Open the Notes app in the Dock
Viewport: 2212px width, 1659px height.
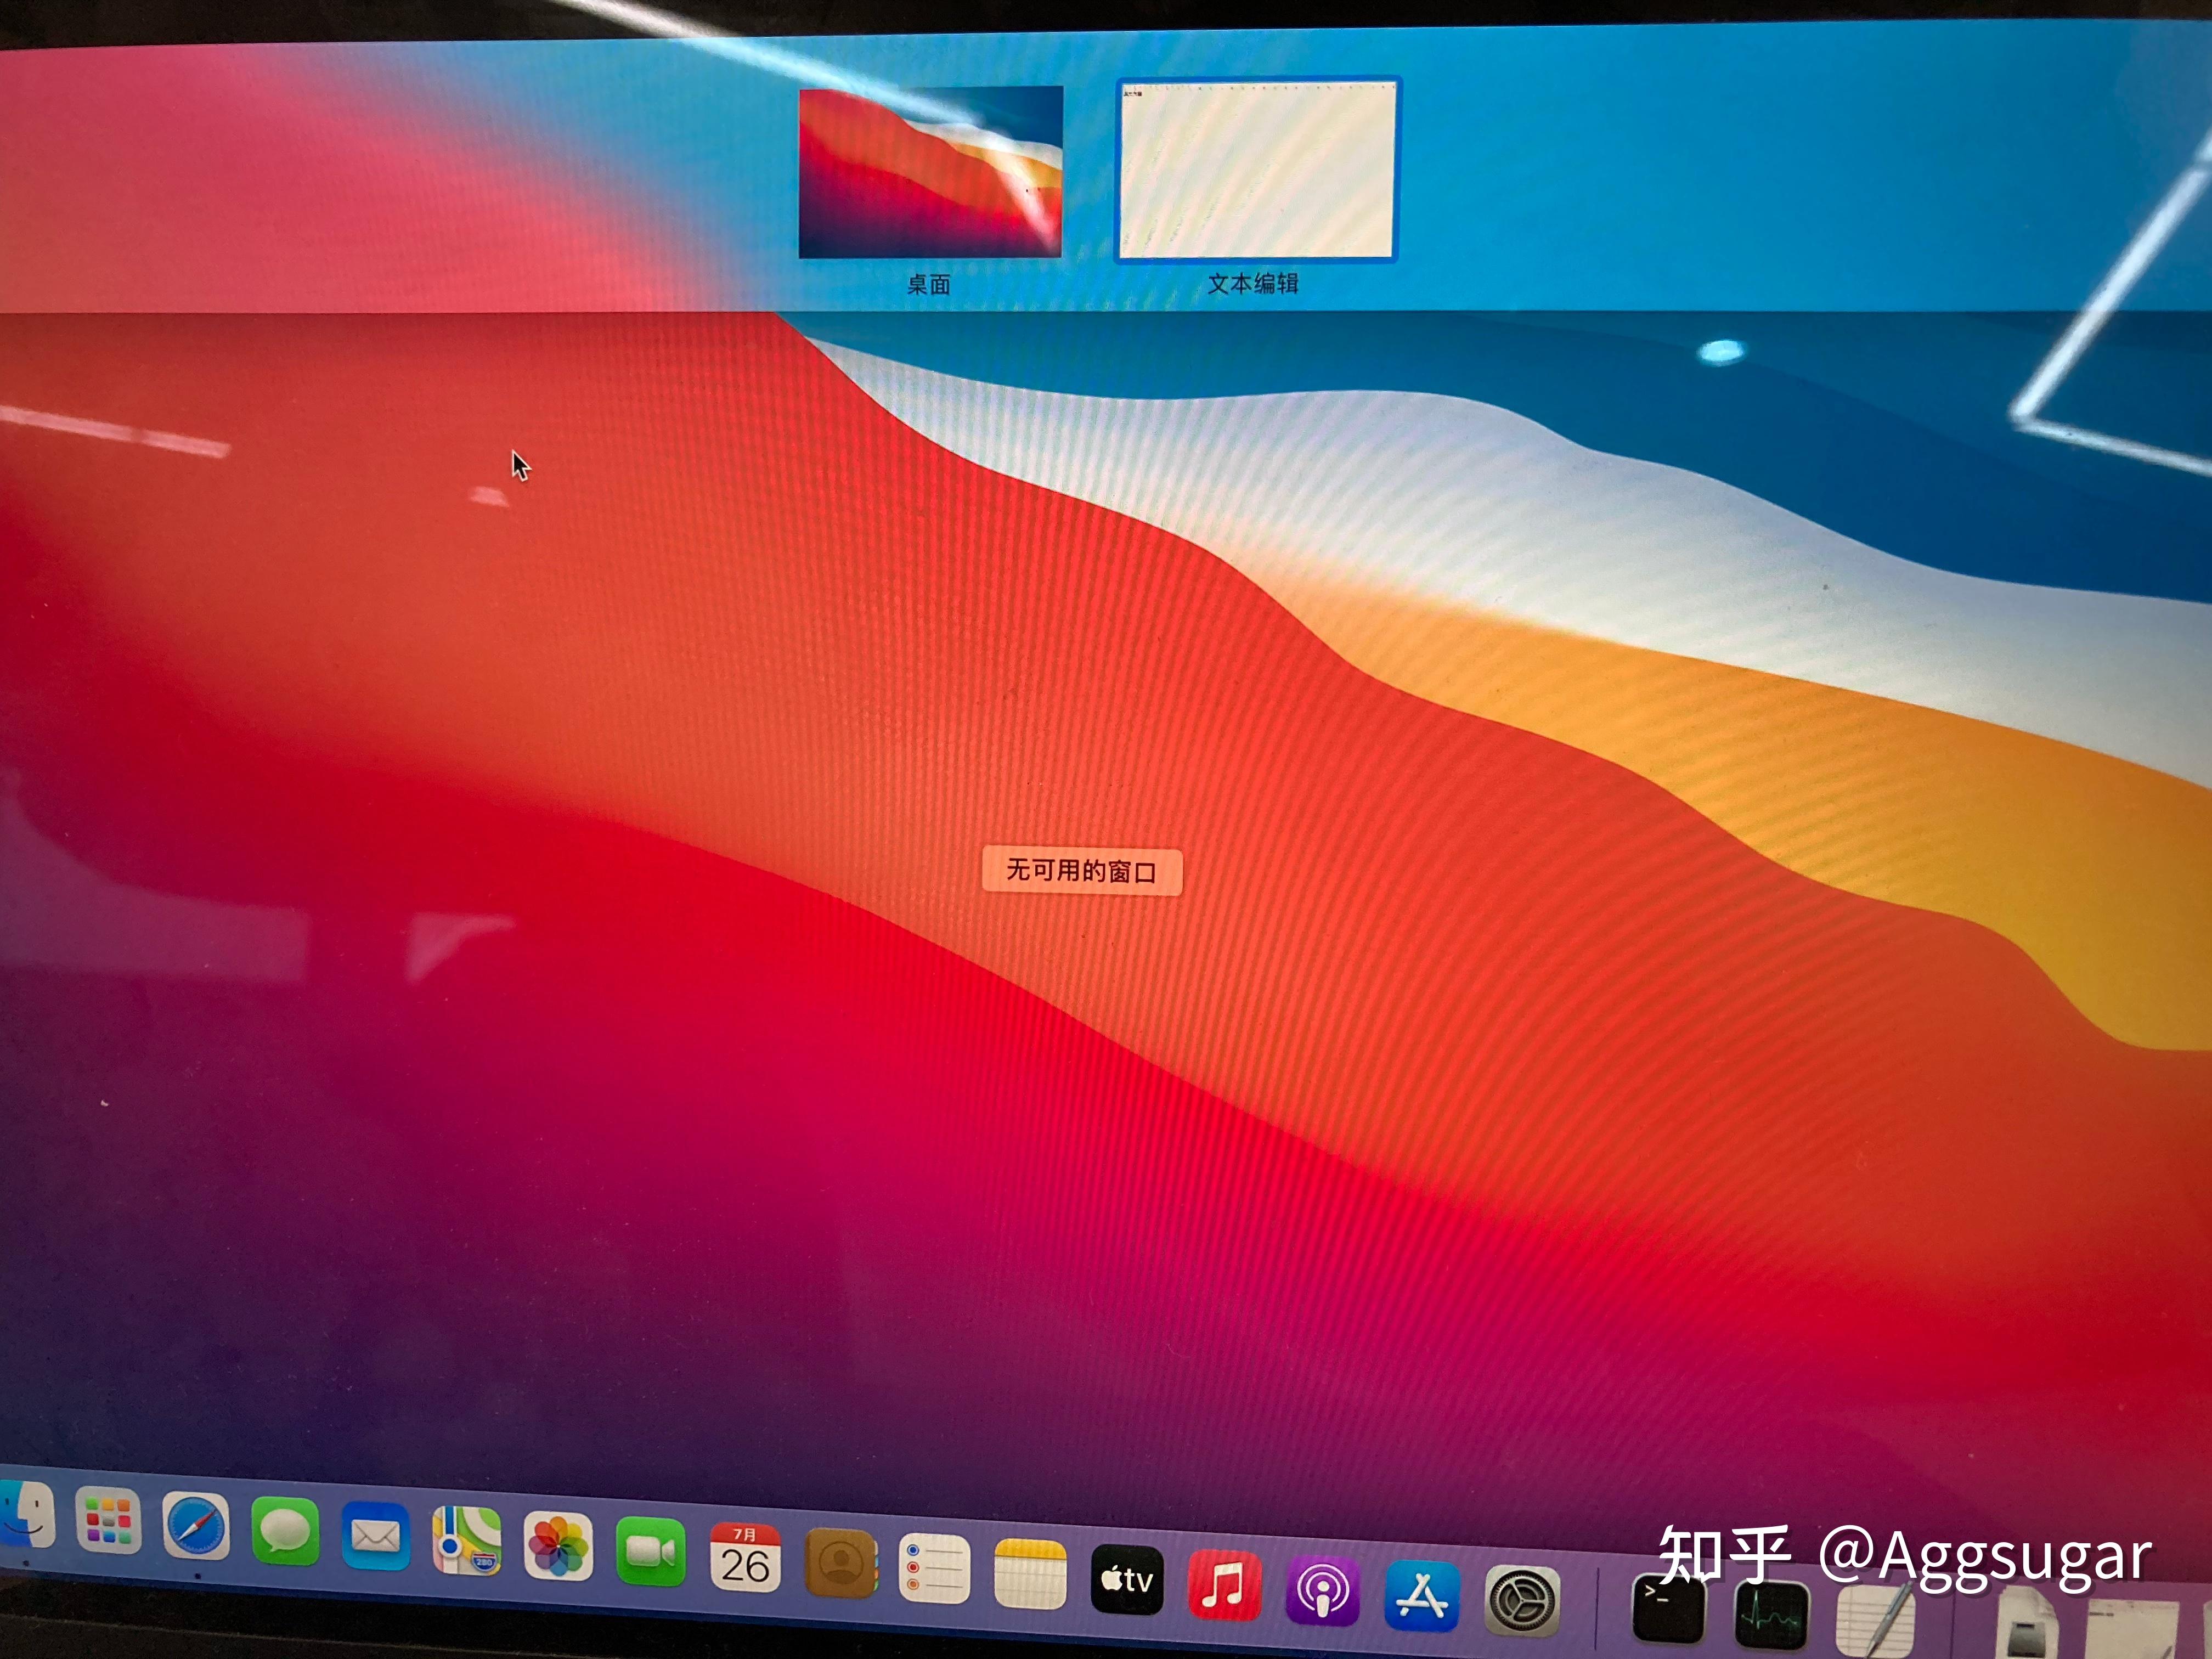[x=1030, y=1575]
